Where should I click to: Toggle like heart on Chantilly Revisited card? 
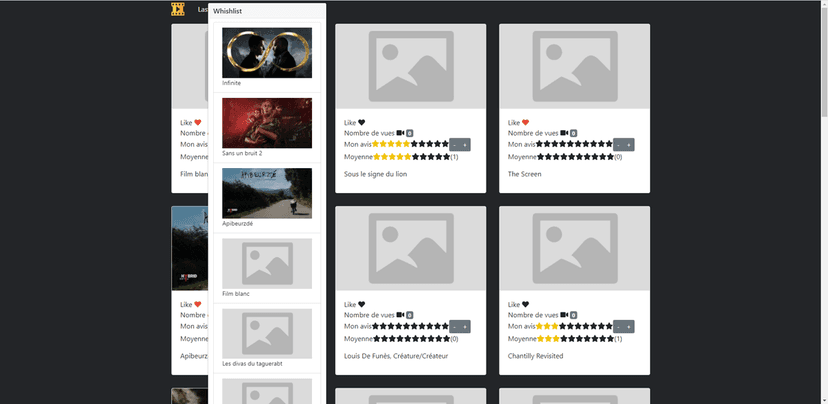(x=525, y=304)
